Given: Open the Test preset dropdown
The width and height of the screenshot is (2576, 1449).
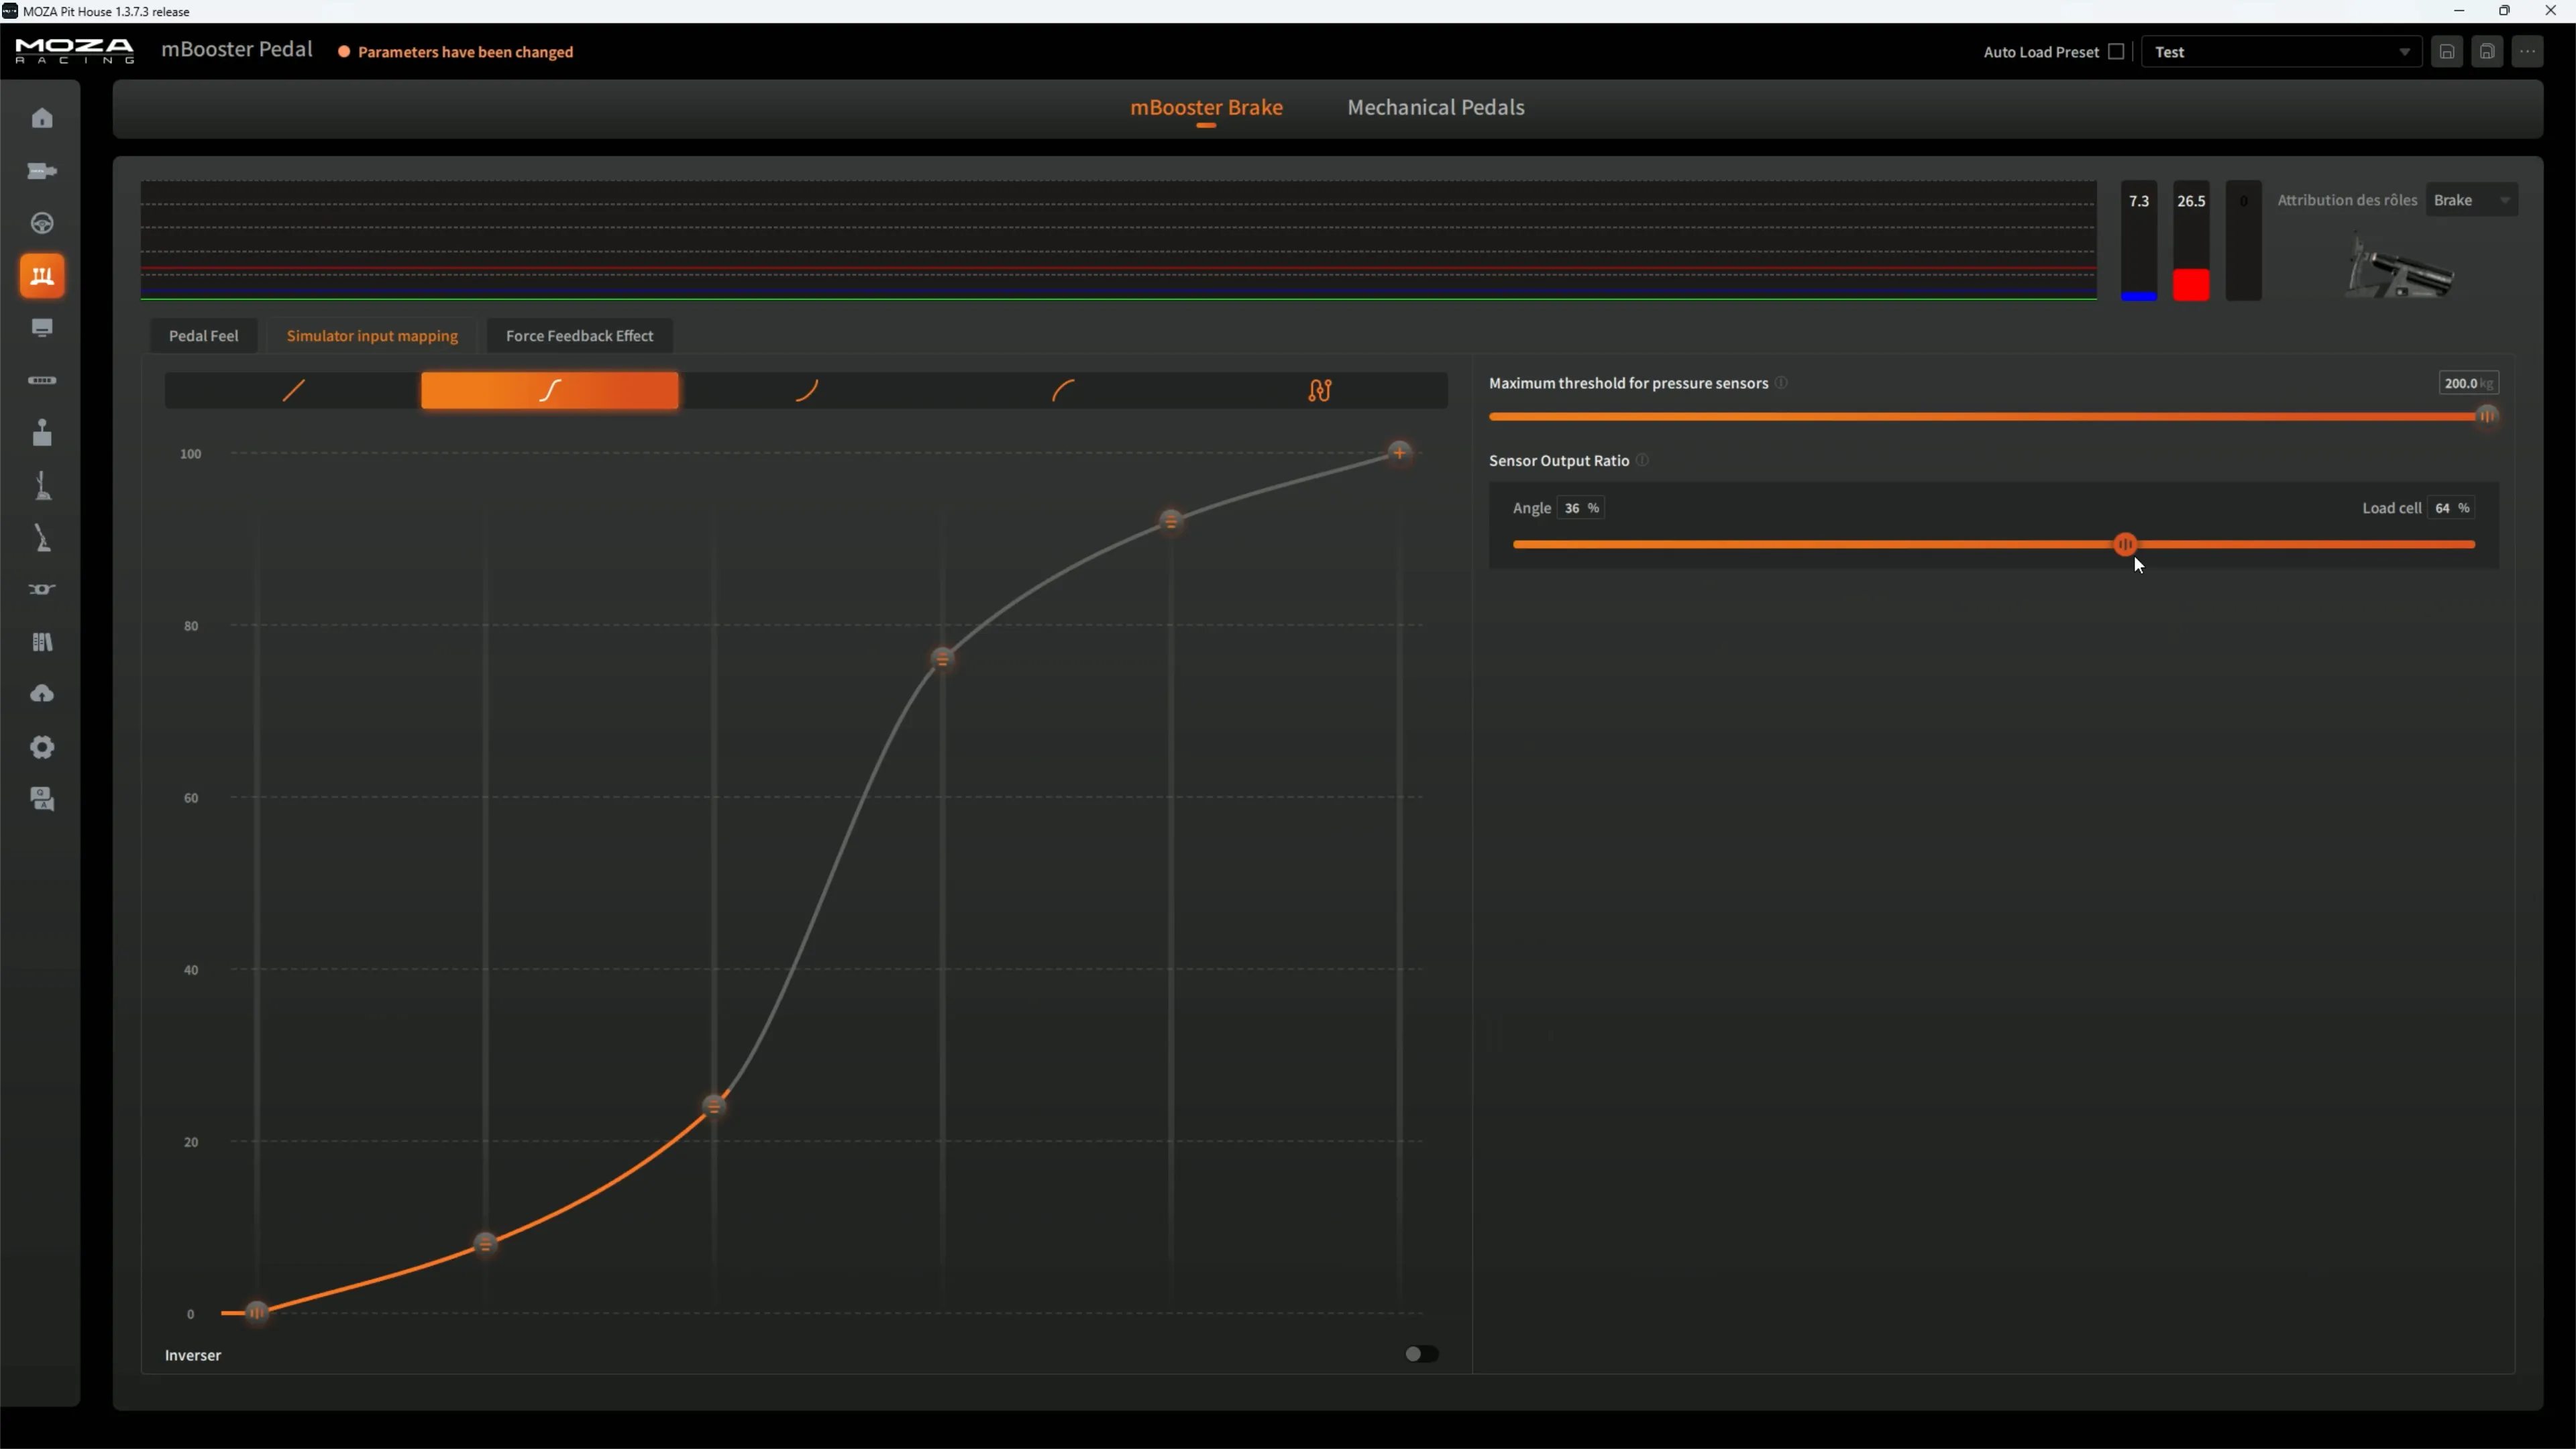Looking at the screenshot, I should pos(2281,52).
